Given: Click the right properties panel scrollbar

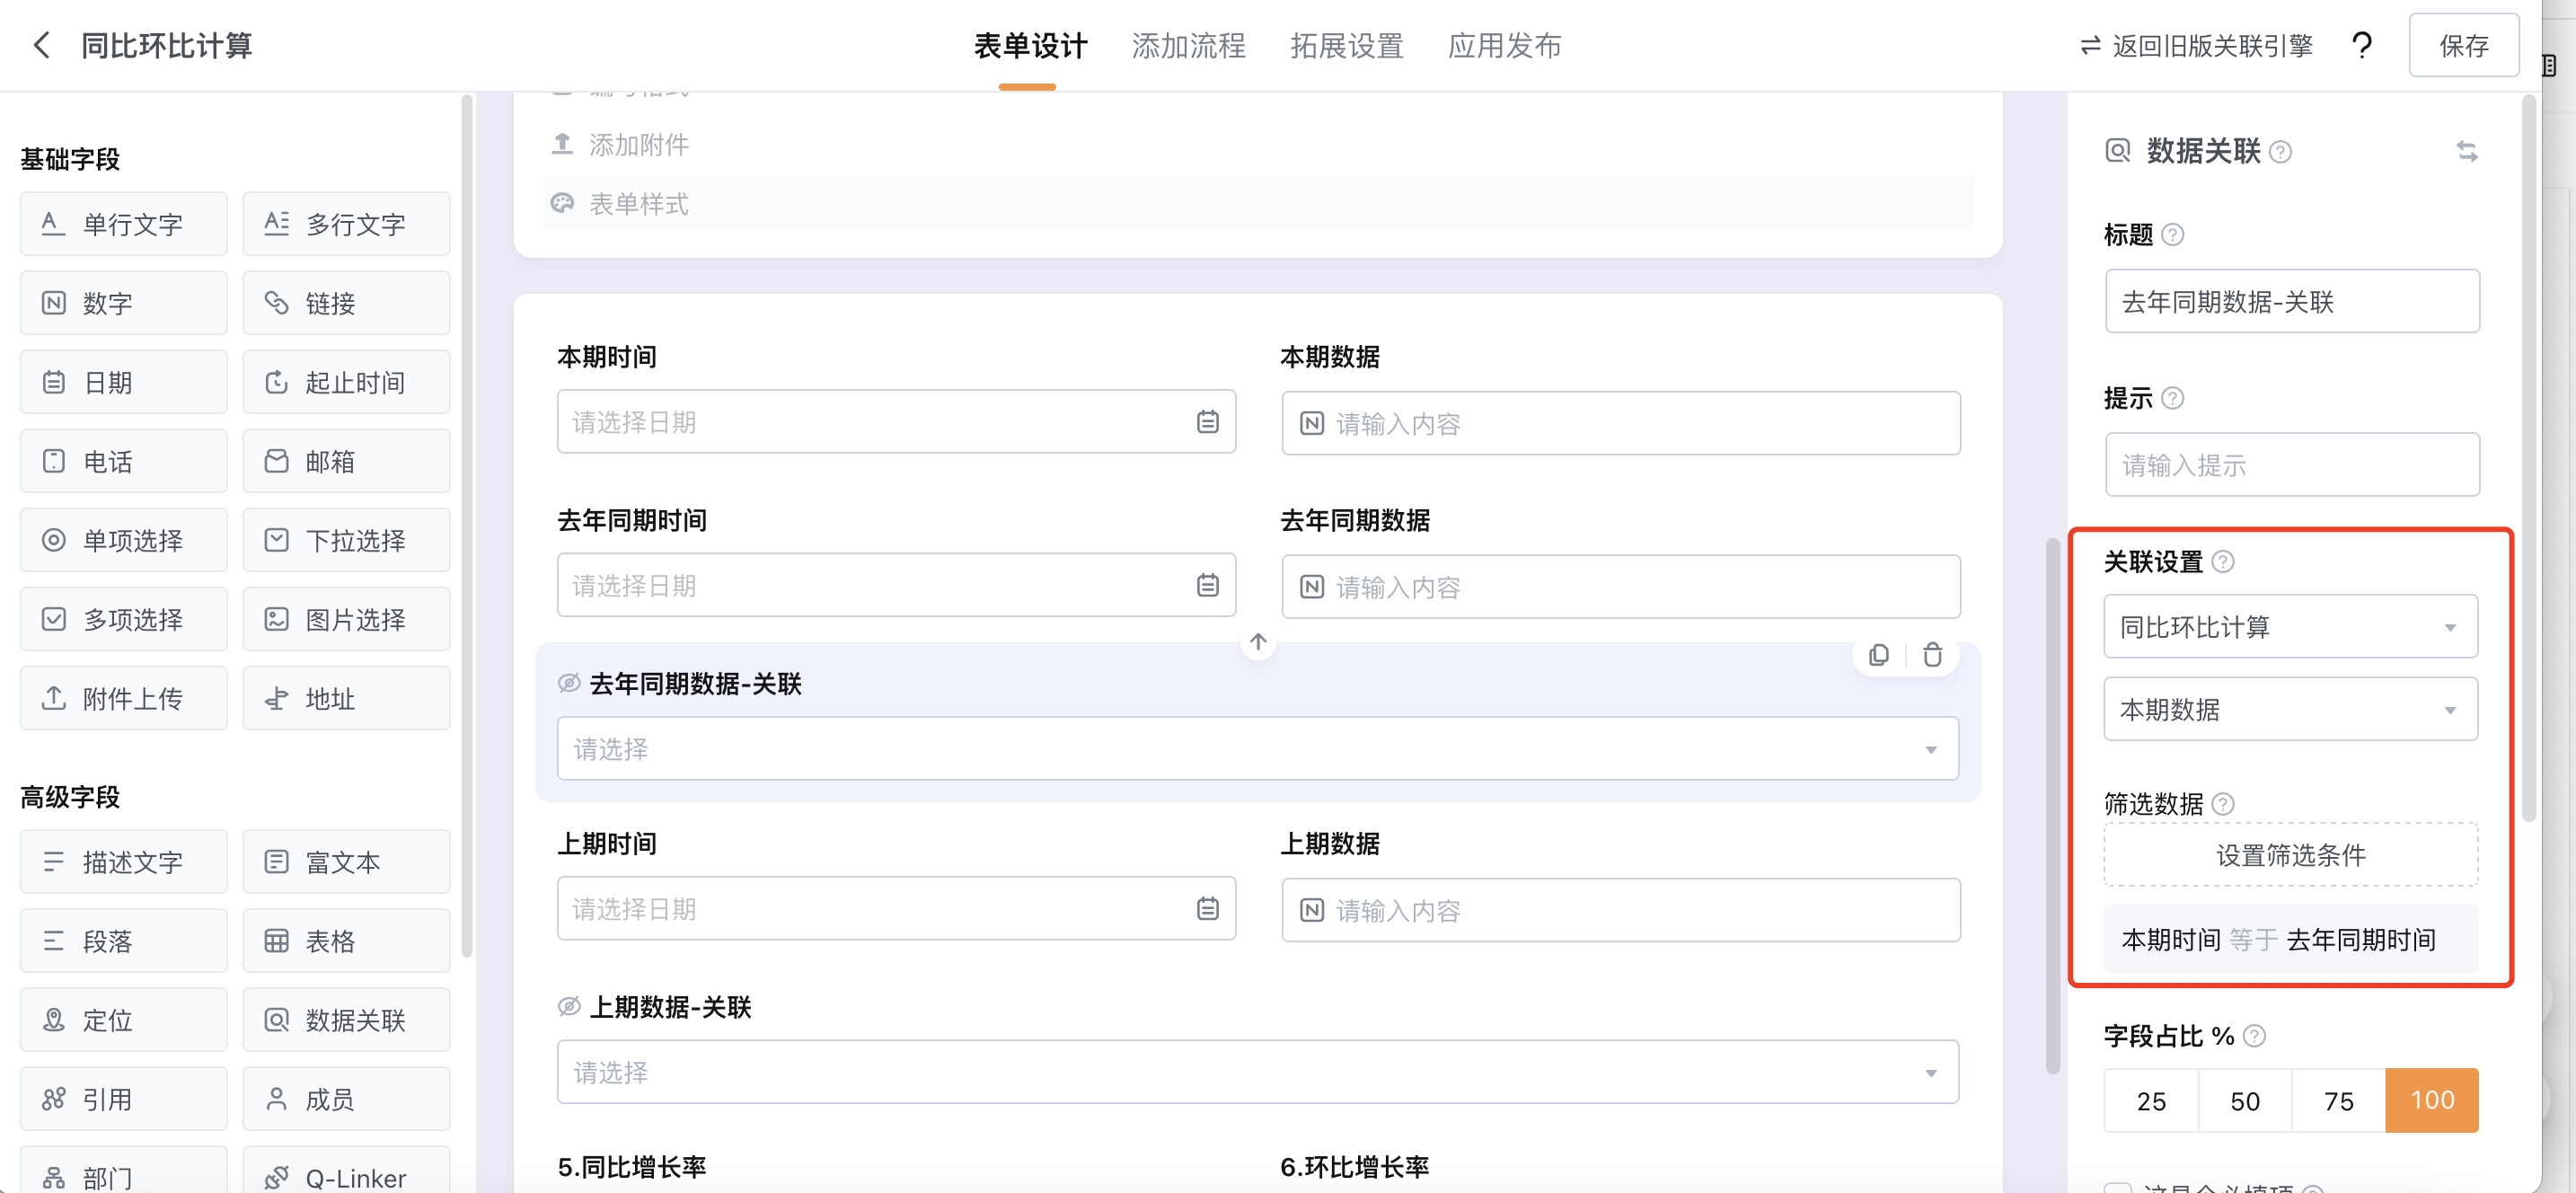Looking at the screenshot, I should pyautogui.click(x=2529, y=458).
